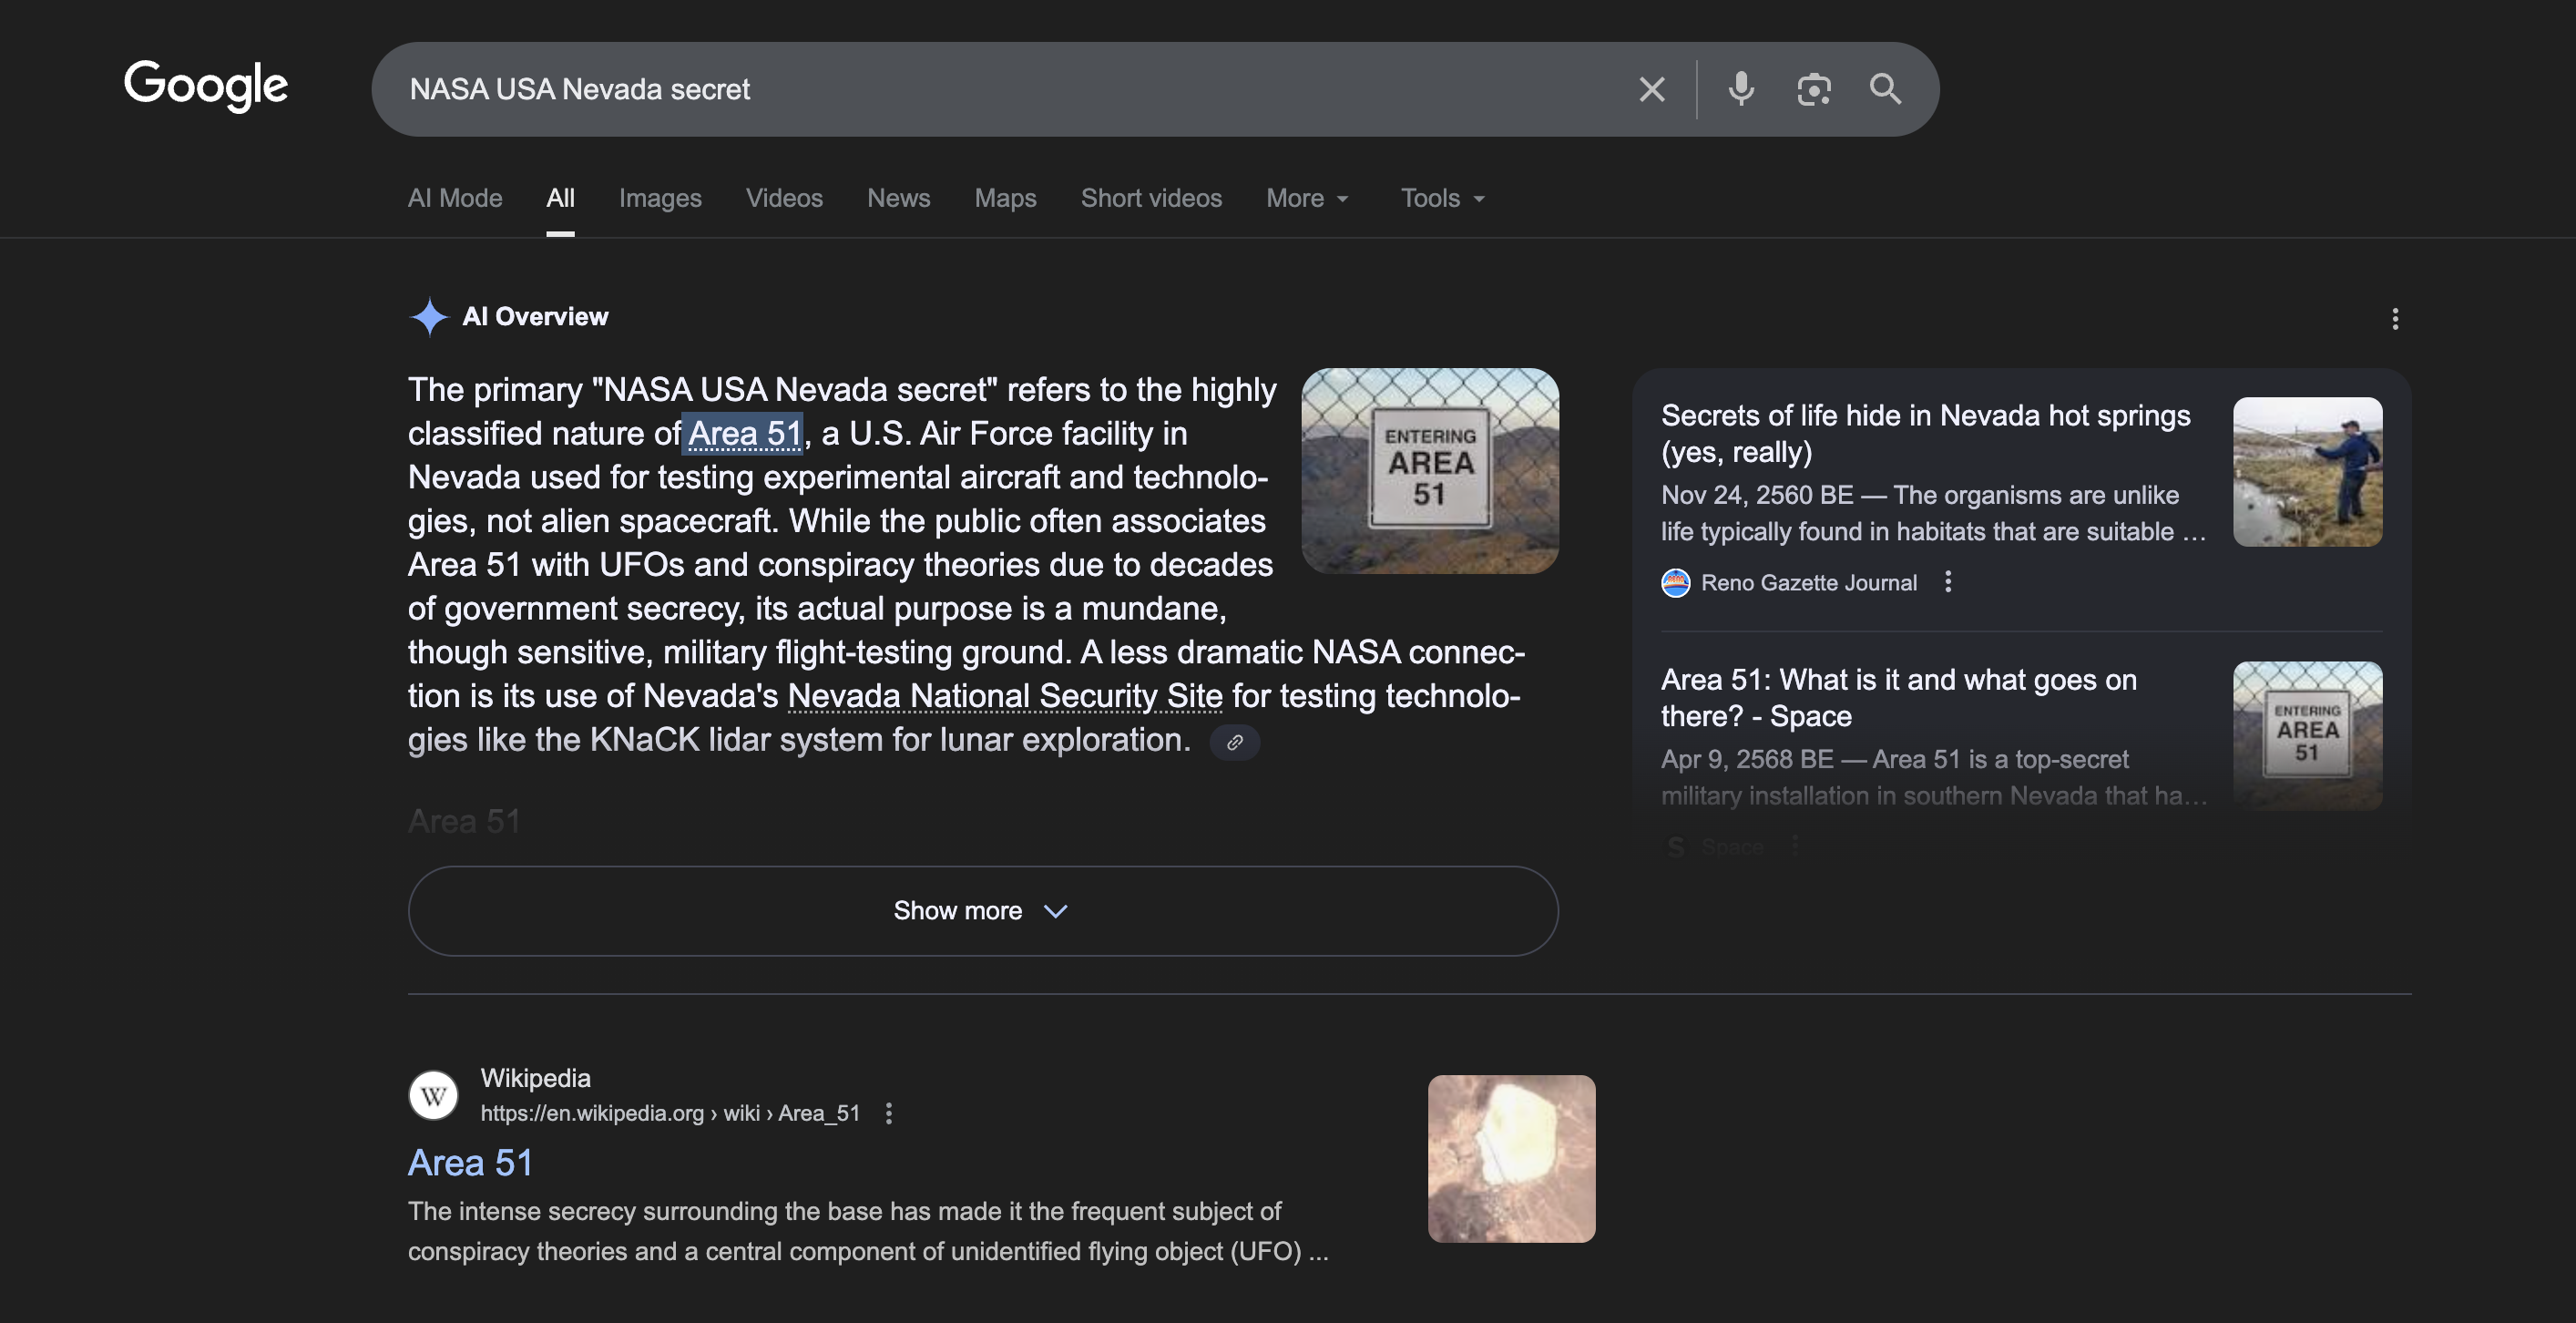Open AI Overview three-dot options menu

pyautogui.click(x=2394, y=318)
